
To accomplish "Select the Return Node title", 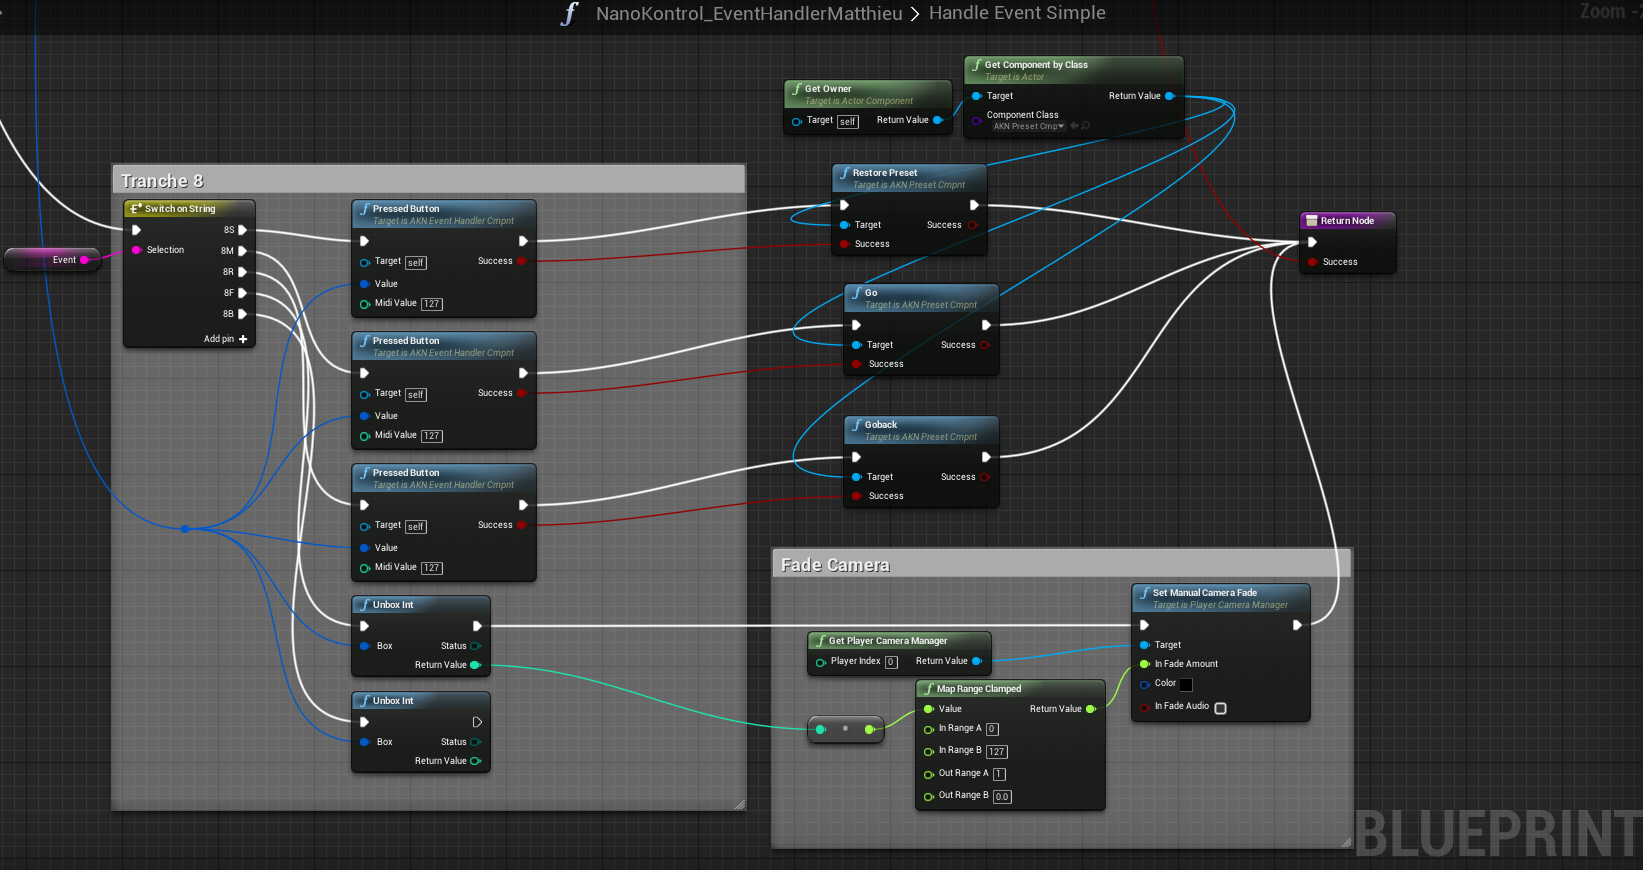I will point(1347,220).
